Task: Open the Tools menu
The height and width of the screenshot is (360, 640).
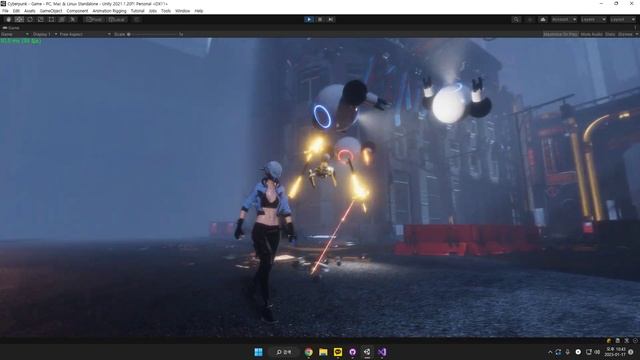Action: coord(166,11)
